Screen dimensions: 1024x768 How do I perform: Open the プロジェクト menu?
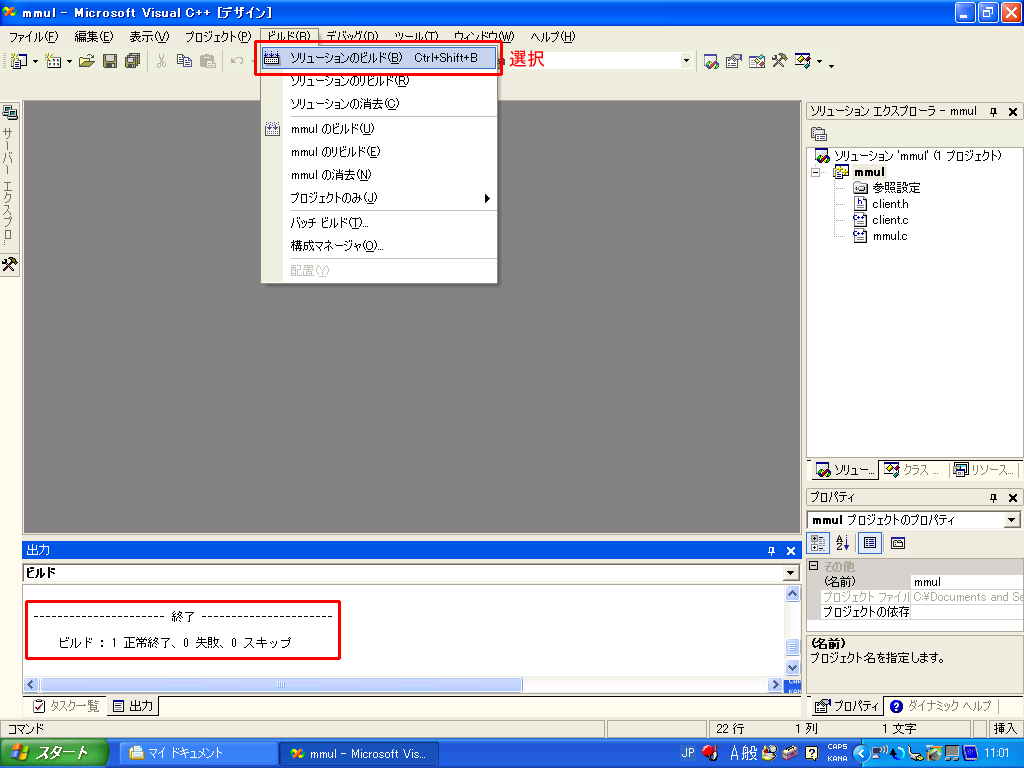[217, 37]
